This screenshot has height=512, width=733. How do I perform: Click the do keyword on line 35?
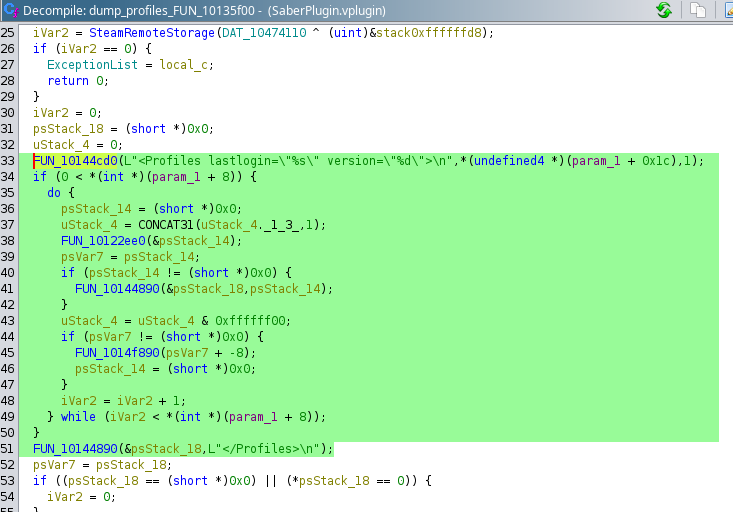click(x=54, y=193)
